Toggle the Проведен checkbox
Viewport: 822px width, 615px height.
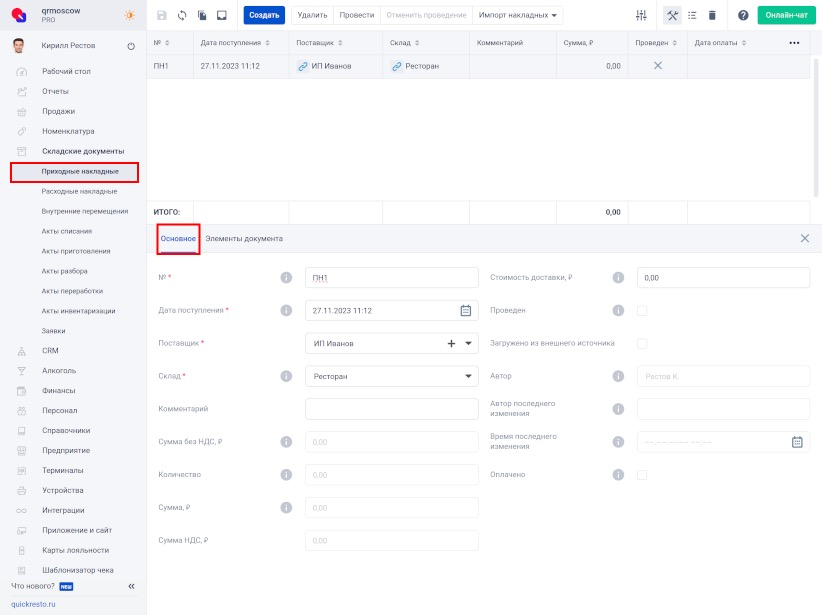[x=642, y=310]
